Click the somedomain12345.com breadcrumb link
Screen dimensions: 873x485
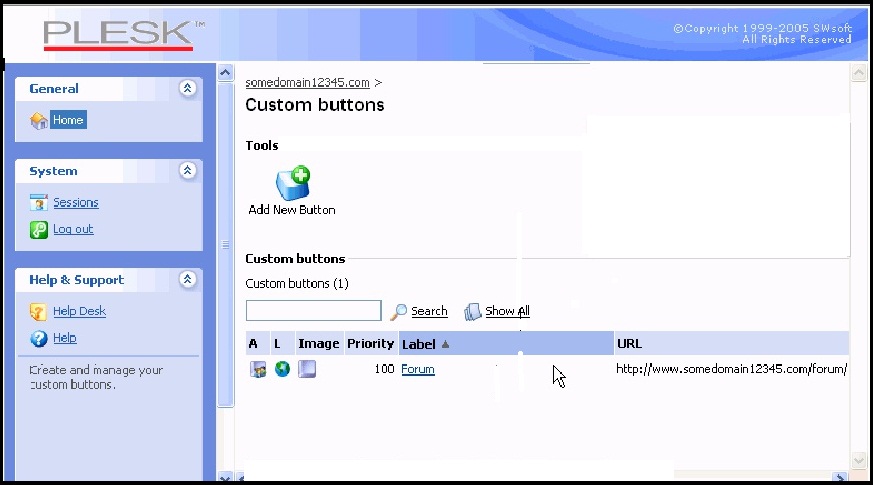click(x=307, y=82)
